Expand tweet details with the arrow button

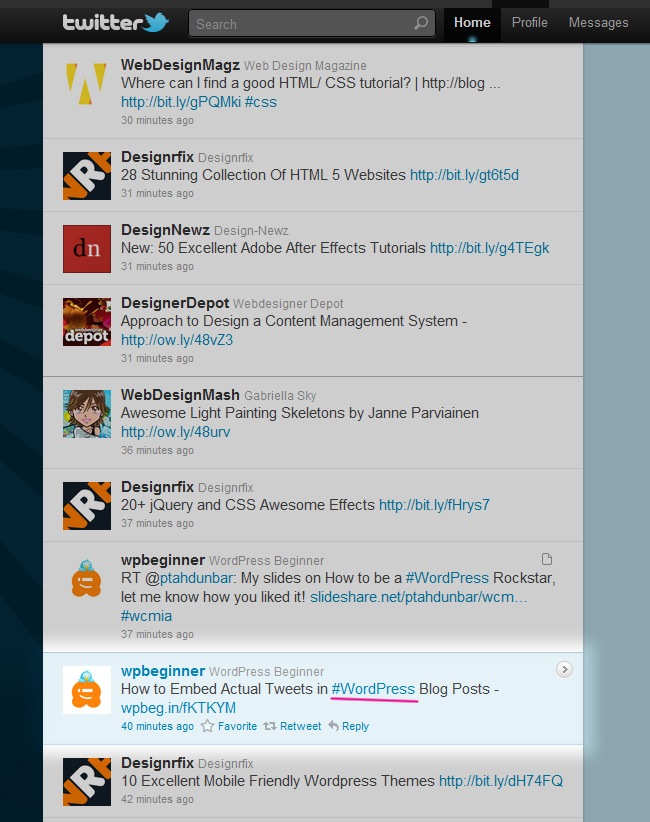564,669
